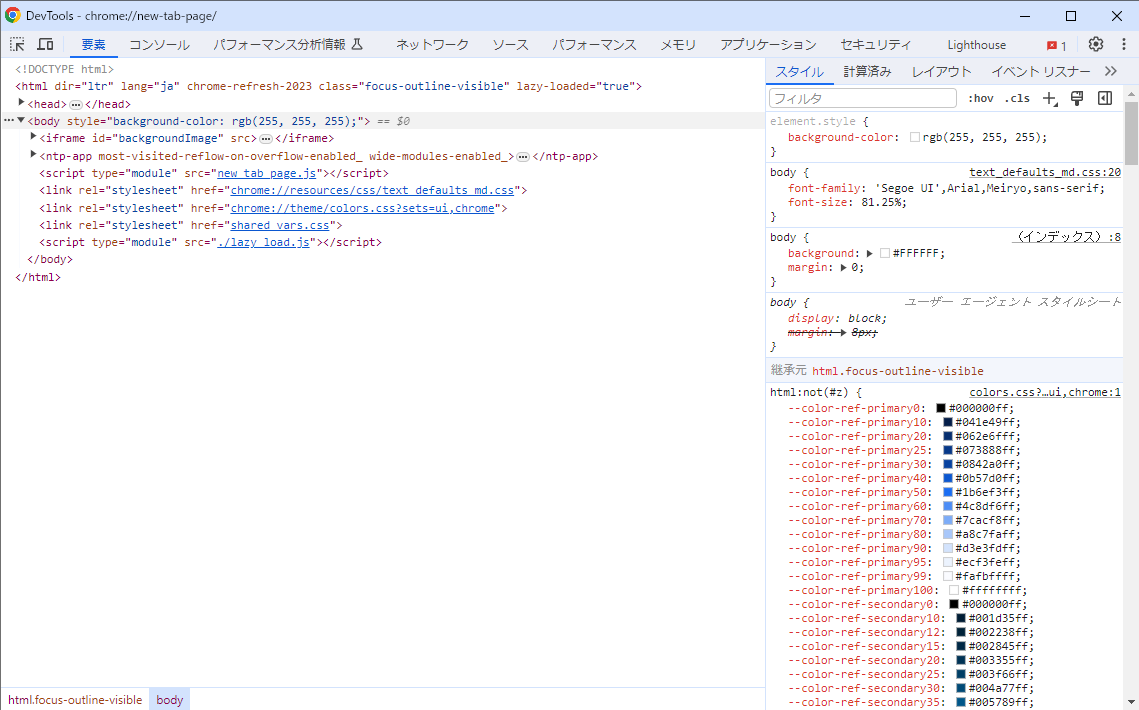Viewport: 1139px width, 710px height.
Task: Open the ソース tab
Action: [511, 44]
